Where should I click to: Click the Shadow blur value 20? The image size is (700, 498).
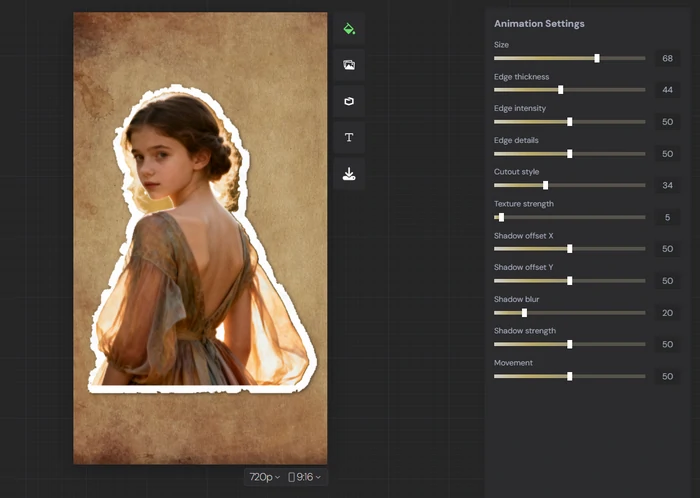pyautogui.click(x=667, y=313)
